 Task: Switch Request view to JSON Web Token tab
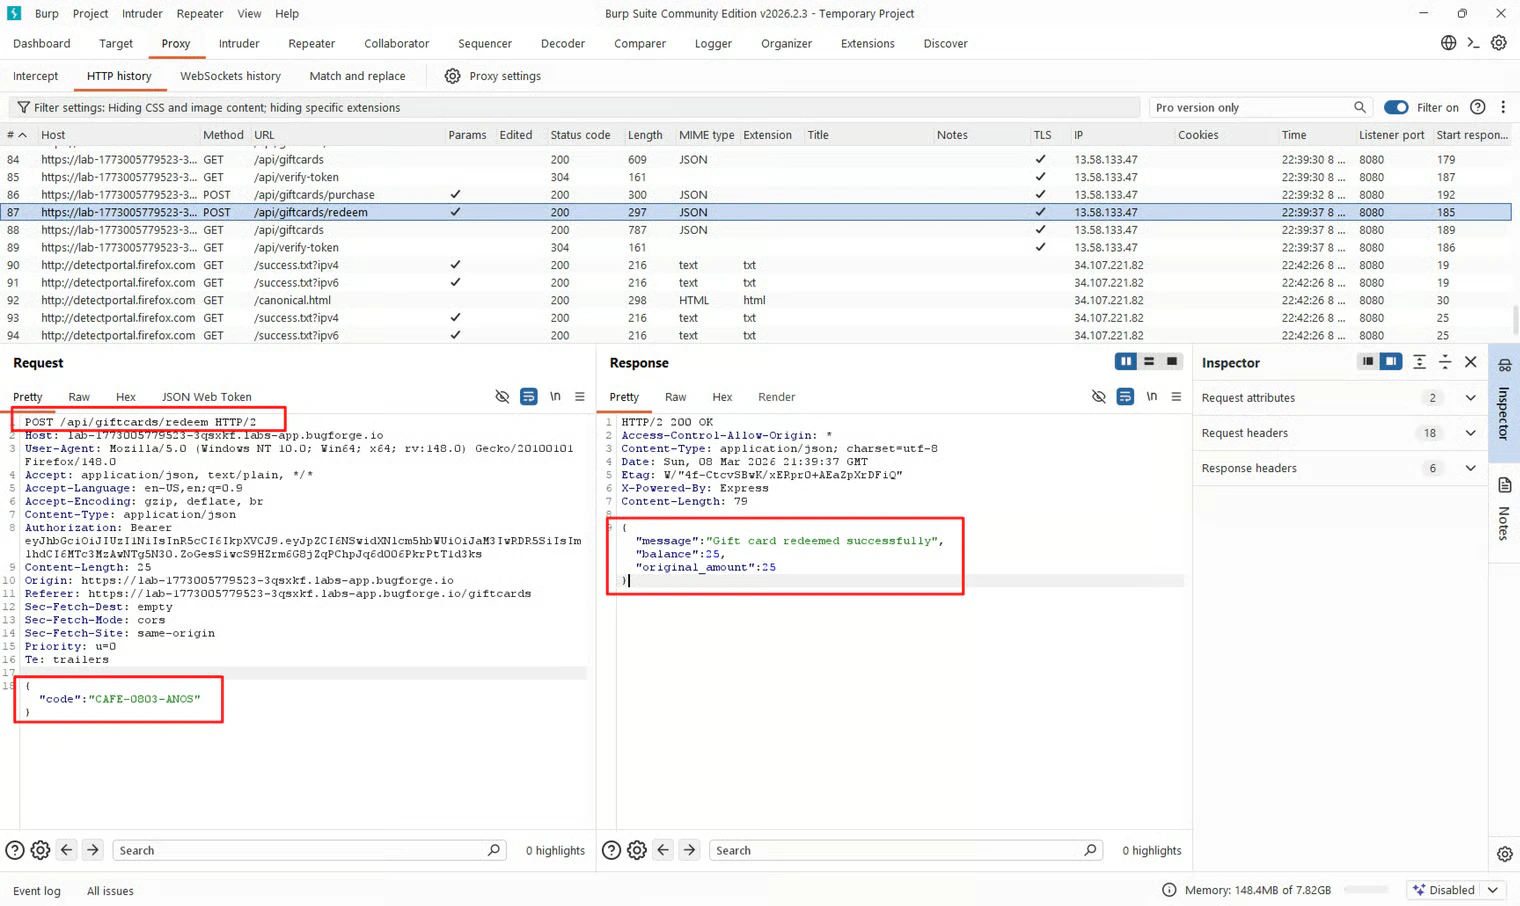[x=207, y=397]
